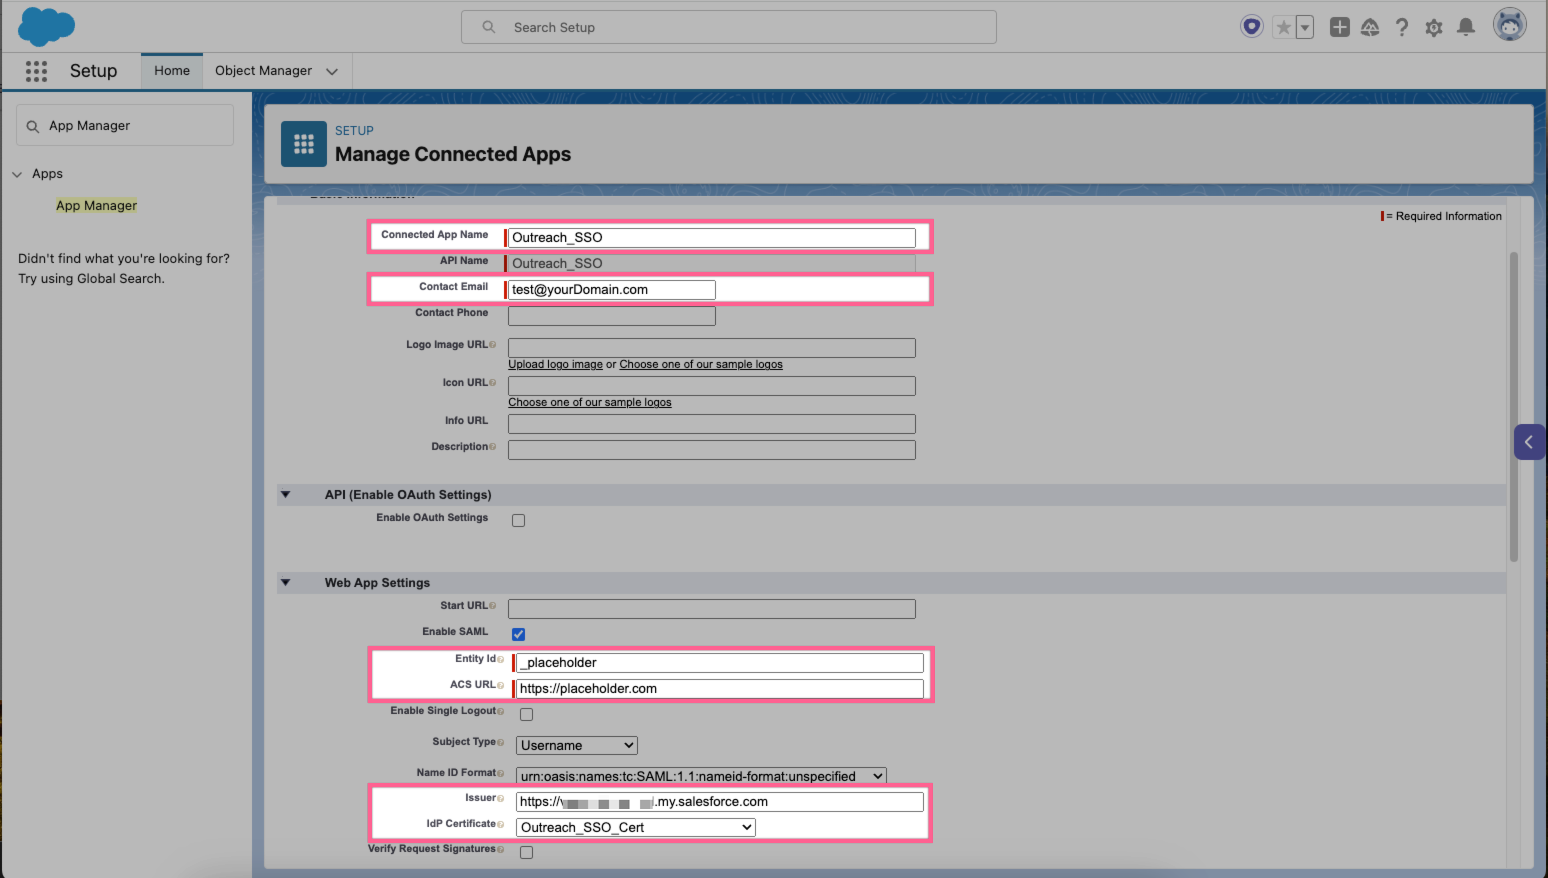Select the Home tab
The width and height of the screenshot is (1548, 878).
click(171, 70)
